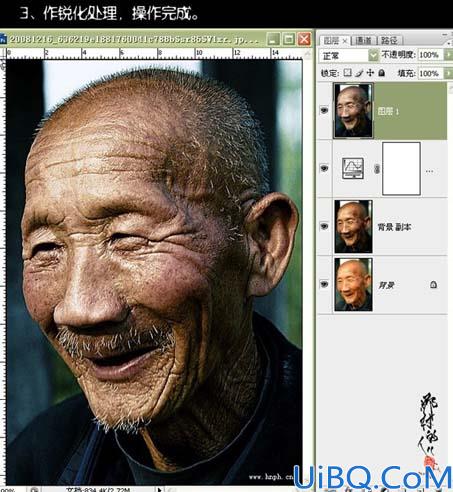This screenshot has height=492, width=453.
Task: Click the 图层 1 layer name
Action: point(388,112)
